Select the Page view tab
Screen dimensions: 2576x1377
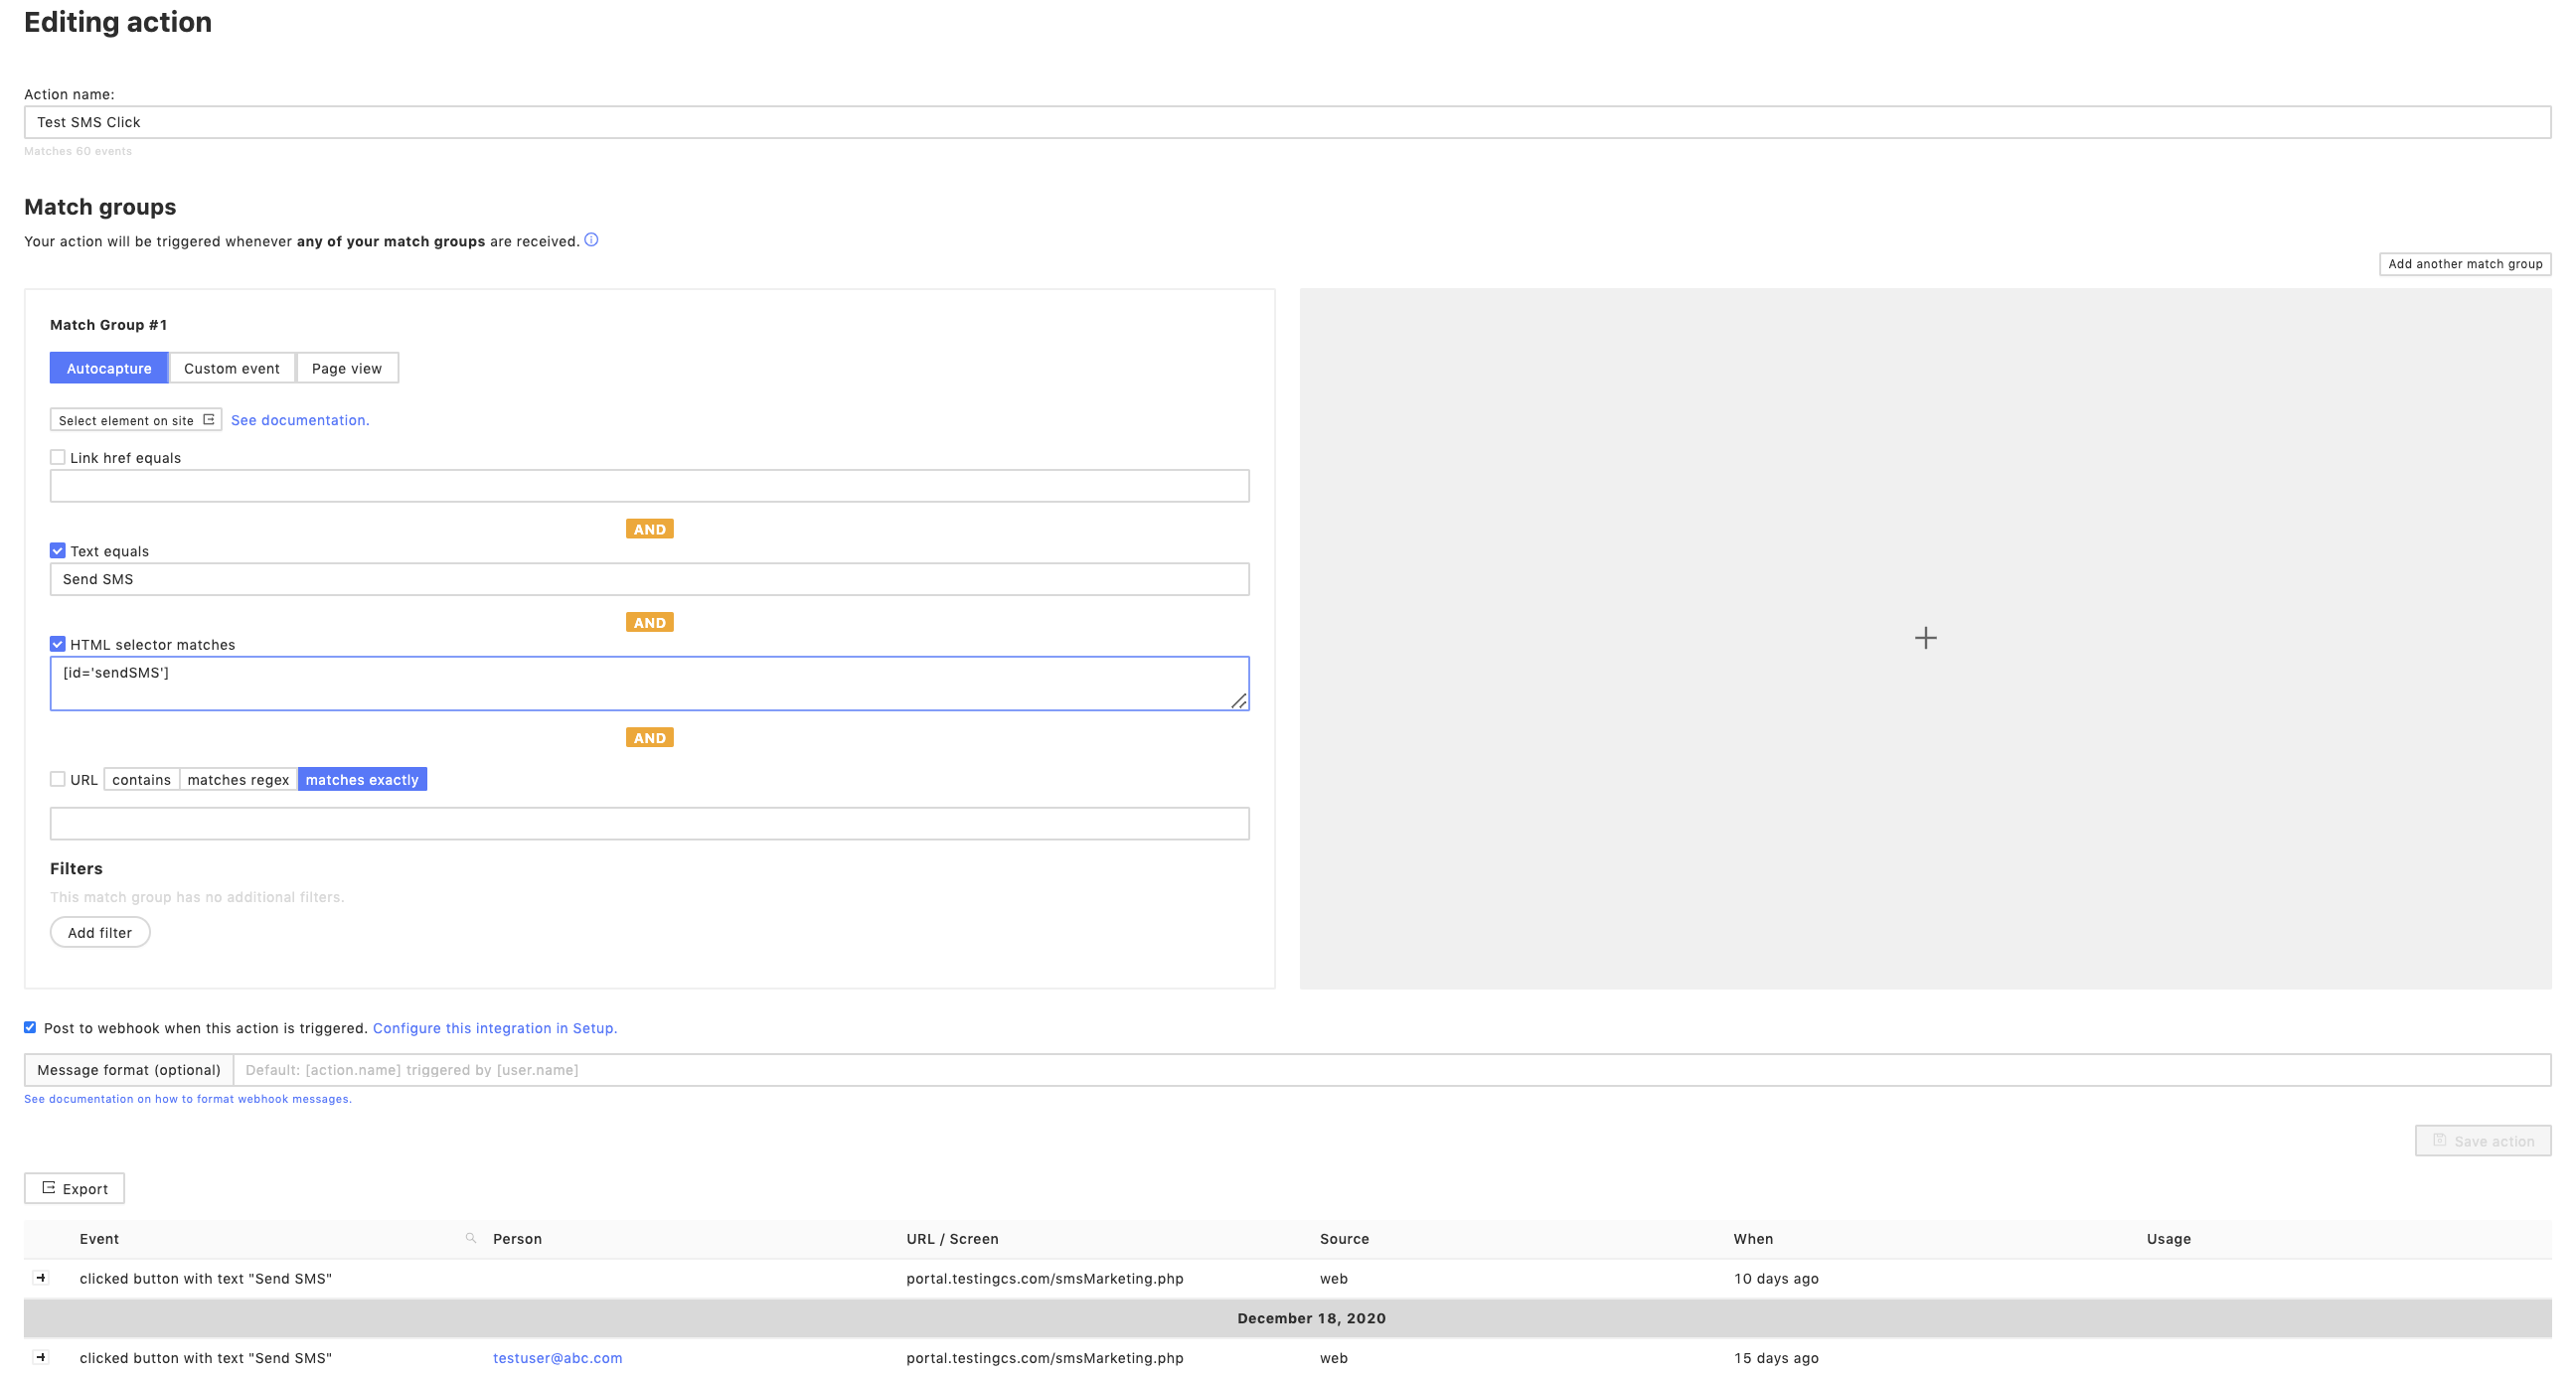click(346, 368)
